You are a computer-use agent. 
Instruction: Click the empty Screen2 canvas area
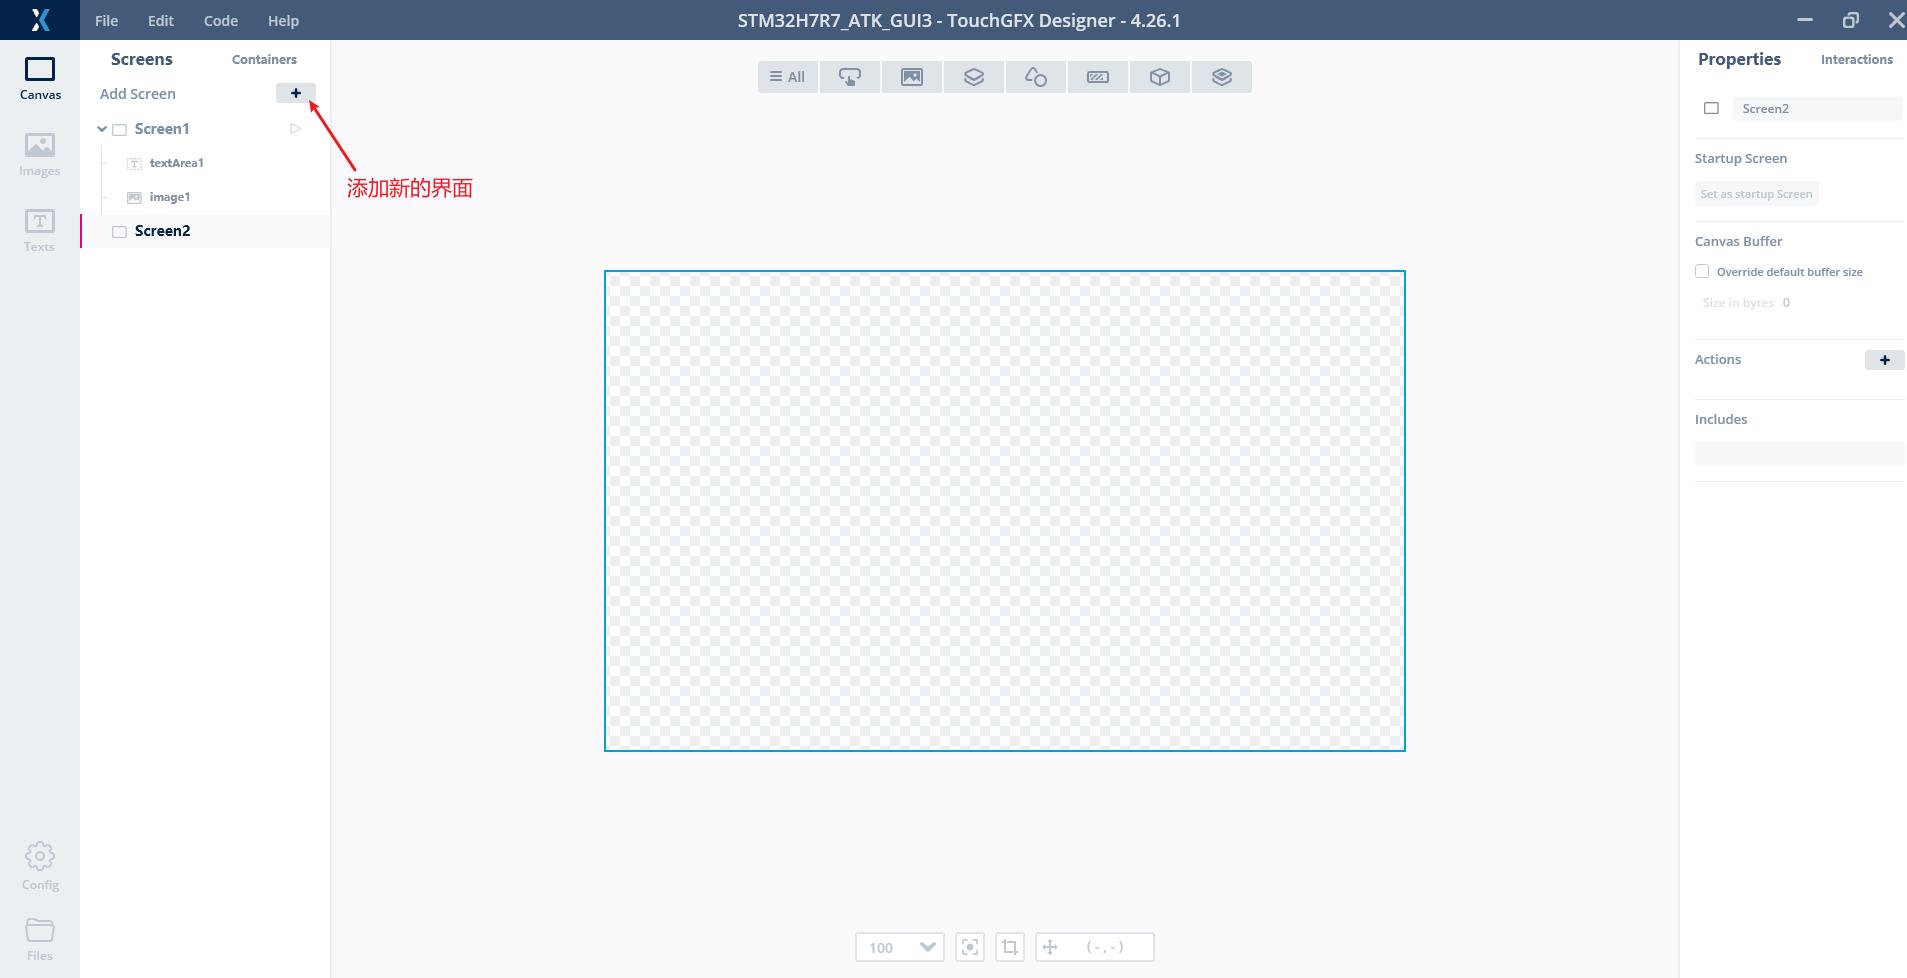(x=1005, y=511)
